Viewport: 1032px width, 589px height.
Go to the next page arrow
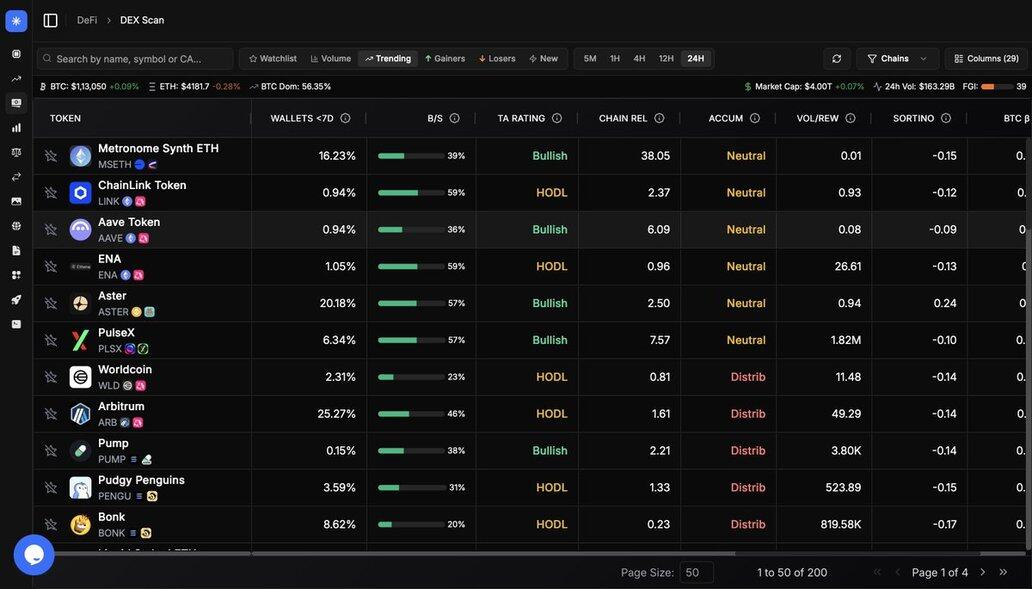983,572
